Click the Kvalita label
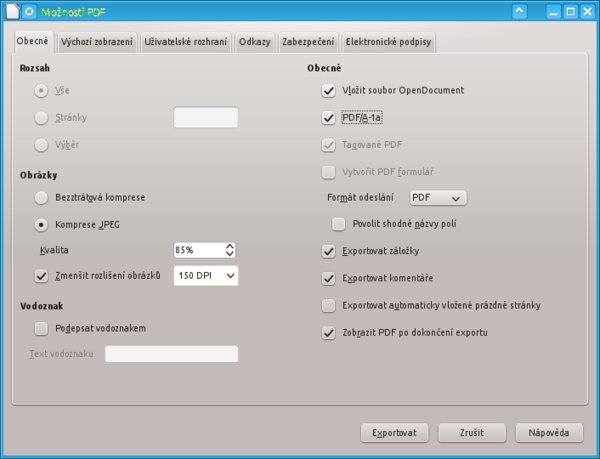This screenshot has width=600, height=459. (x=54, y=250)
